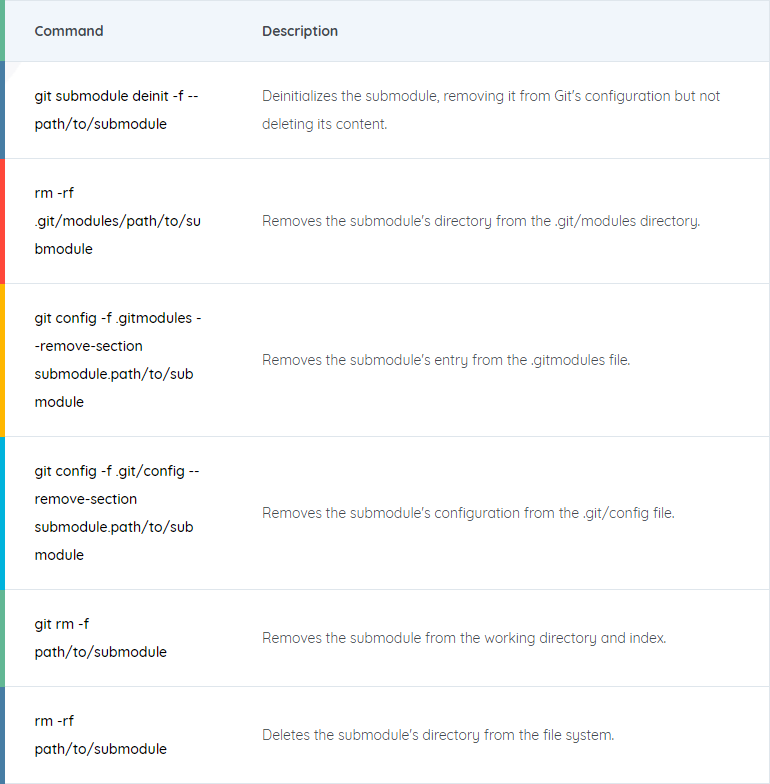The width and height of the screenshot is (770, 784).
Task: Click the green stripe beside git rm row
Action: [x=2, y=638]
